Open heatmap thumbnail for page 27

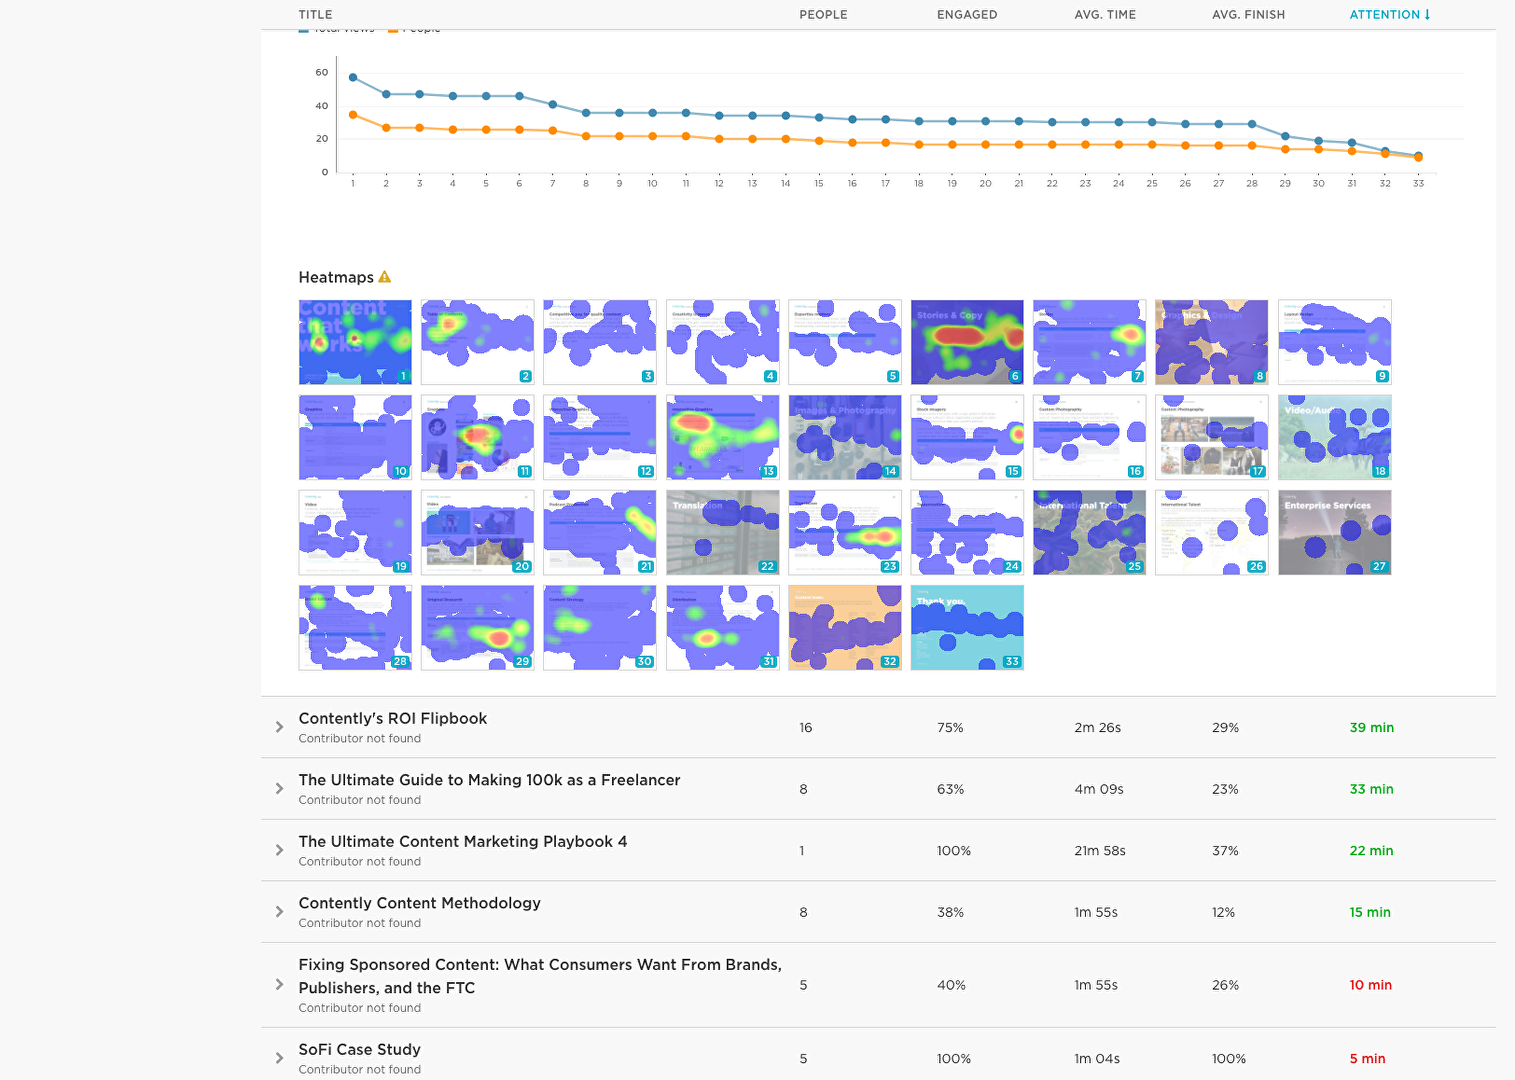[1335, 532]
